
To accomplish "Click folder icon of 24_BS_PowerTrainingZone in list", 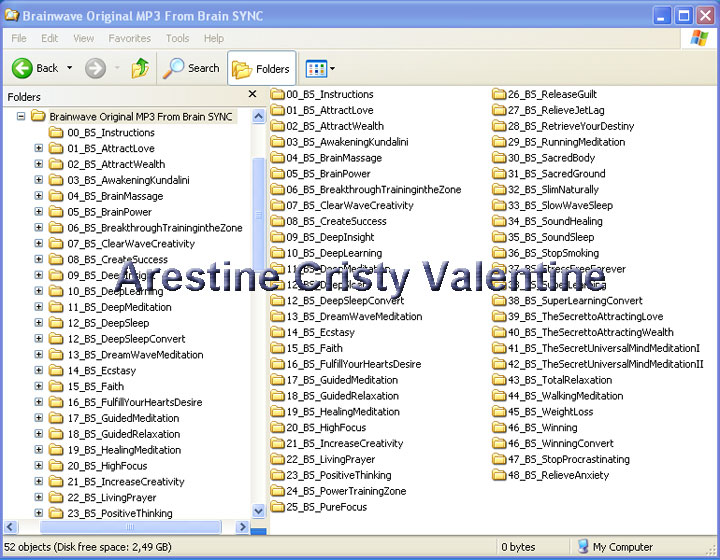I will pos(277,491).
